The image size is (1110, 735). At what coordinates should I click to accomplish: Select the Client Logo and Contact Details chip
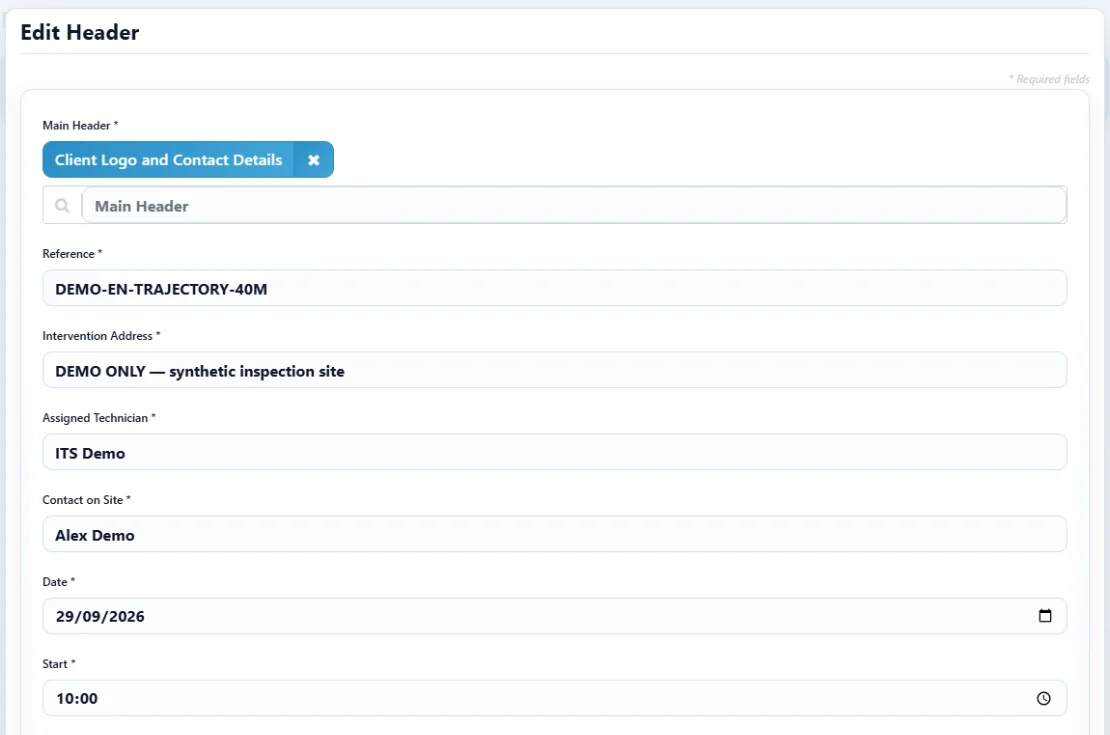(168, 160)
